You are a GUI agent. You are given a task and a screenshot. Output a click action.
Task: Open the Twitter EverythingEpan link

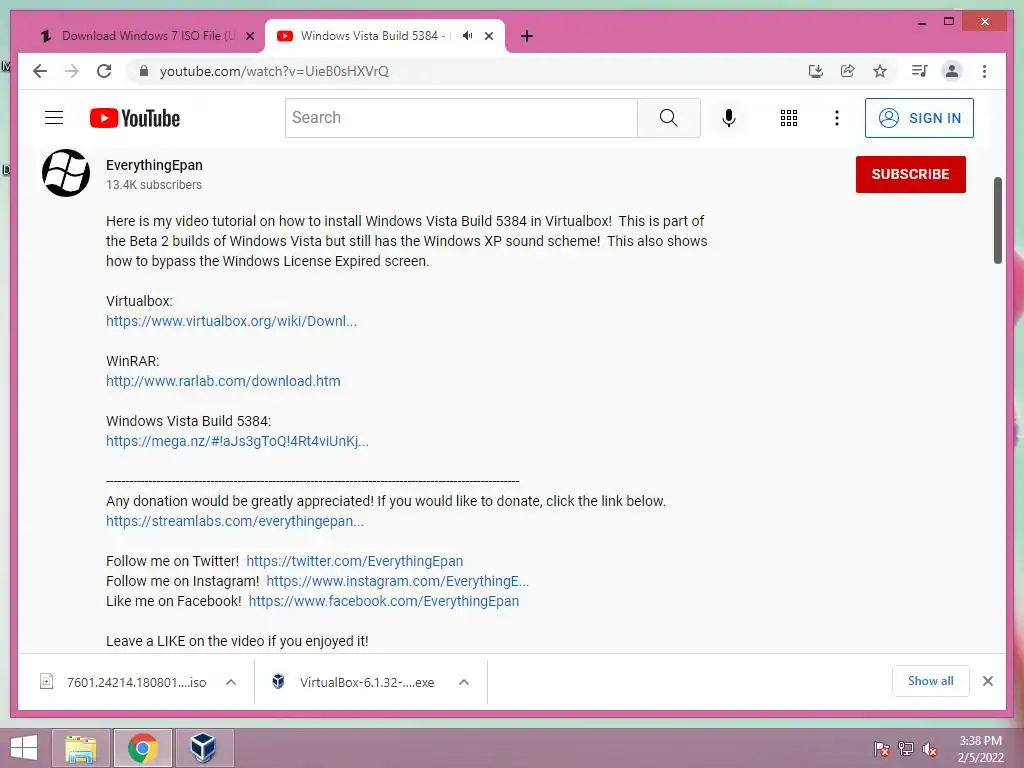pos(355,561)
